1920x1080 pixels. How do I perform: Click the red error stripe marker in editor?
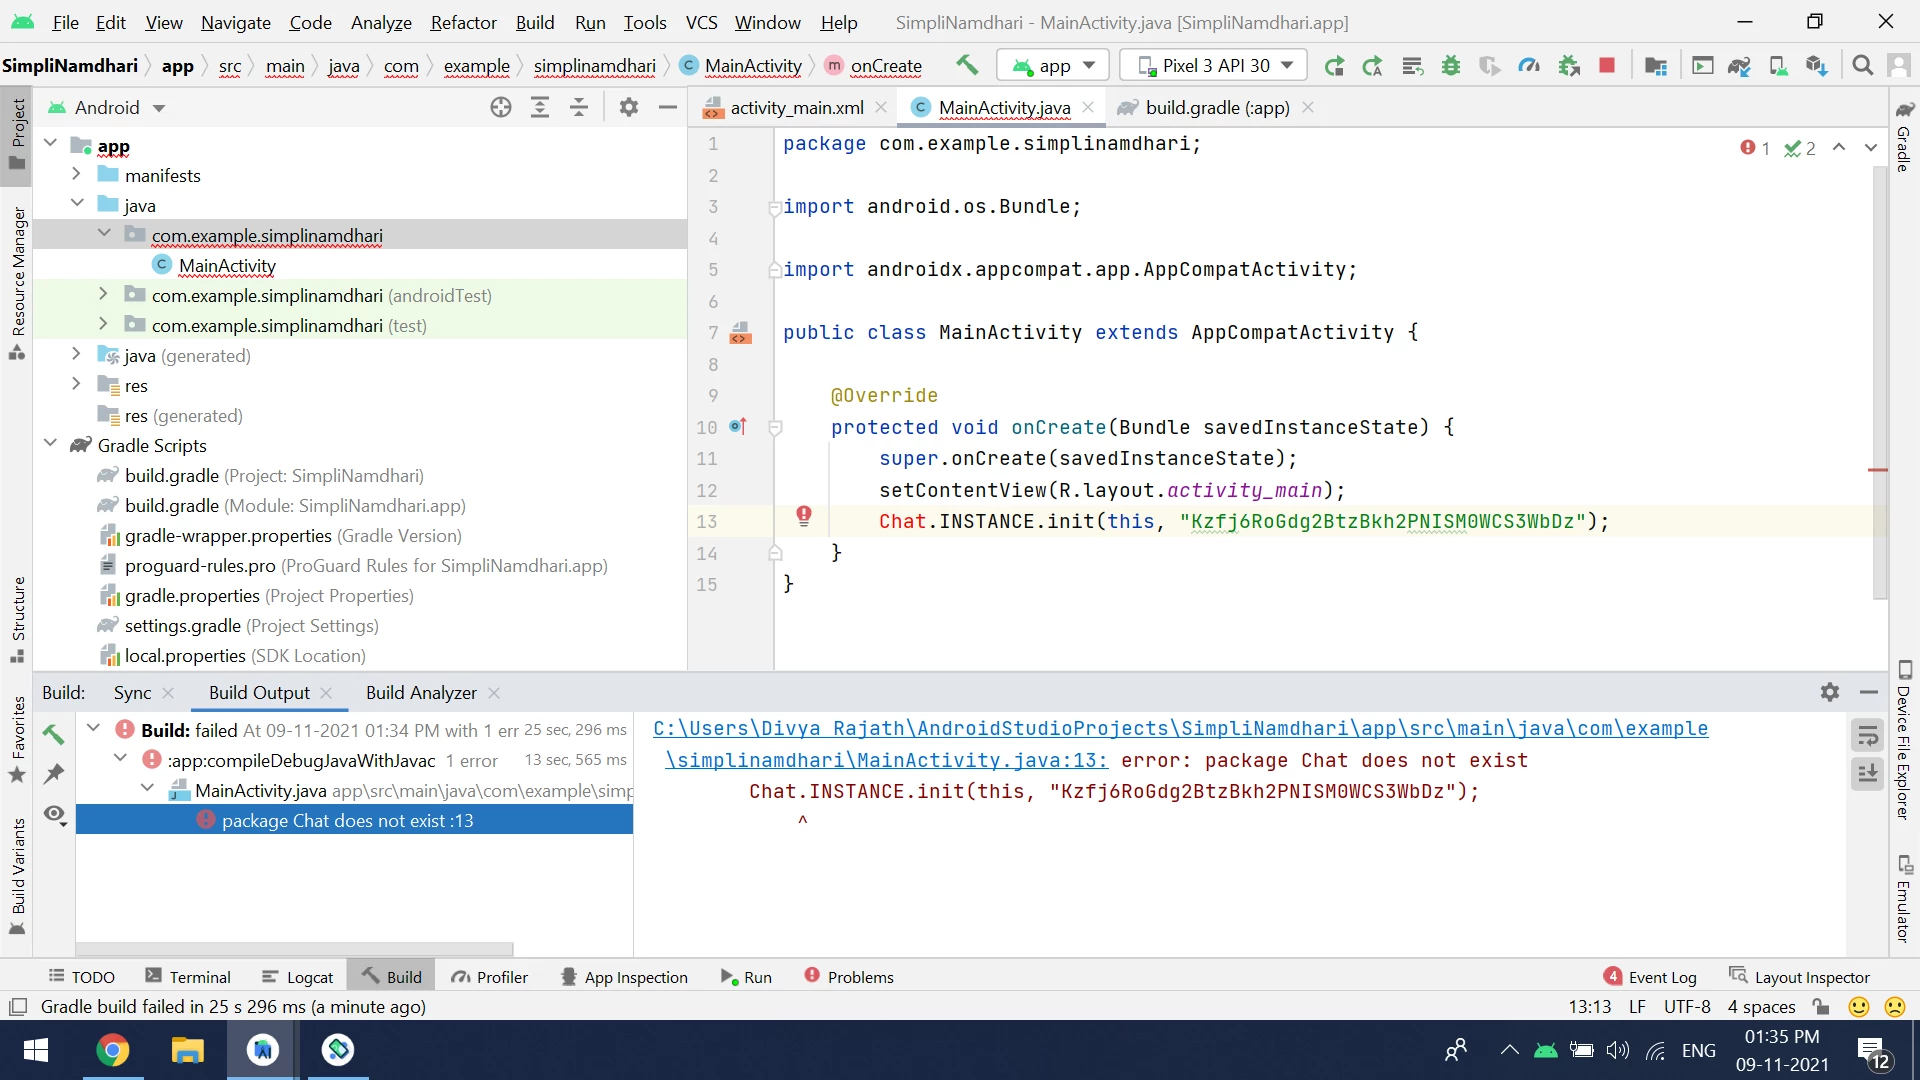click(1877, 470)
